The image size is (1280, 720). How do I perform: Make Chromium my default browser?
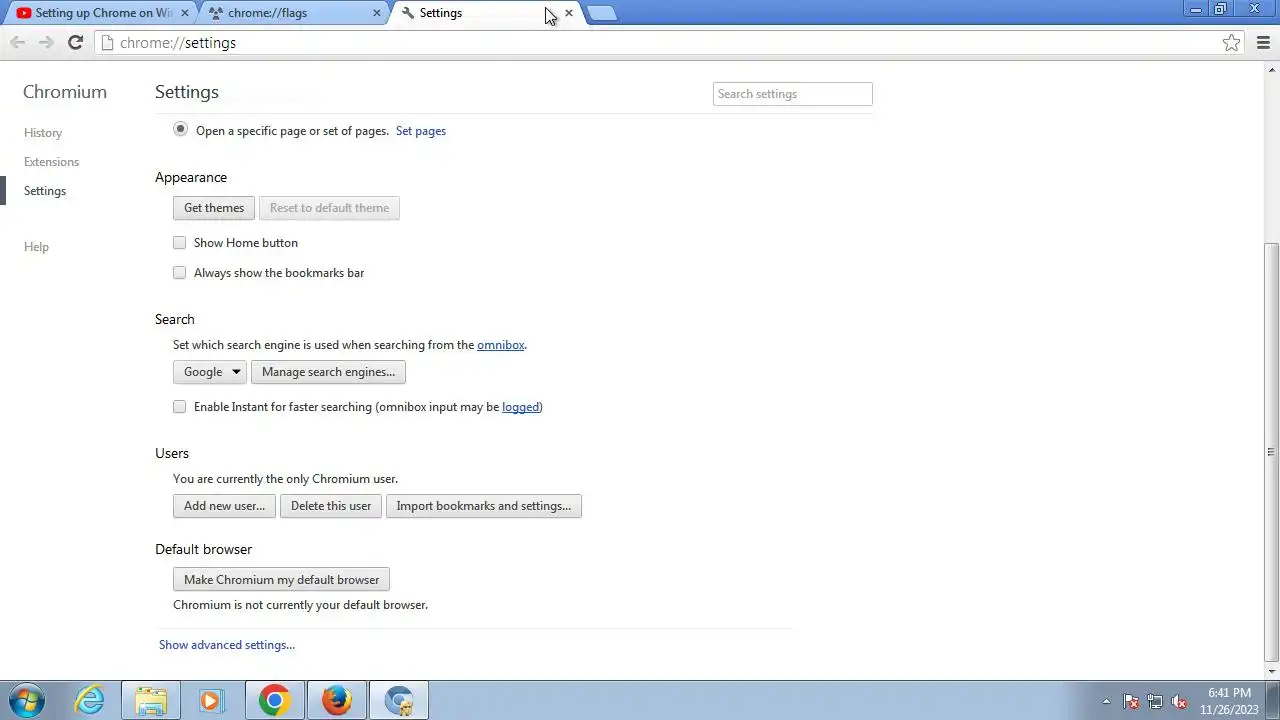click(x=281, y=580)
